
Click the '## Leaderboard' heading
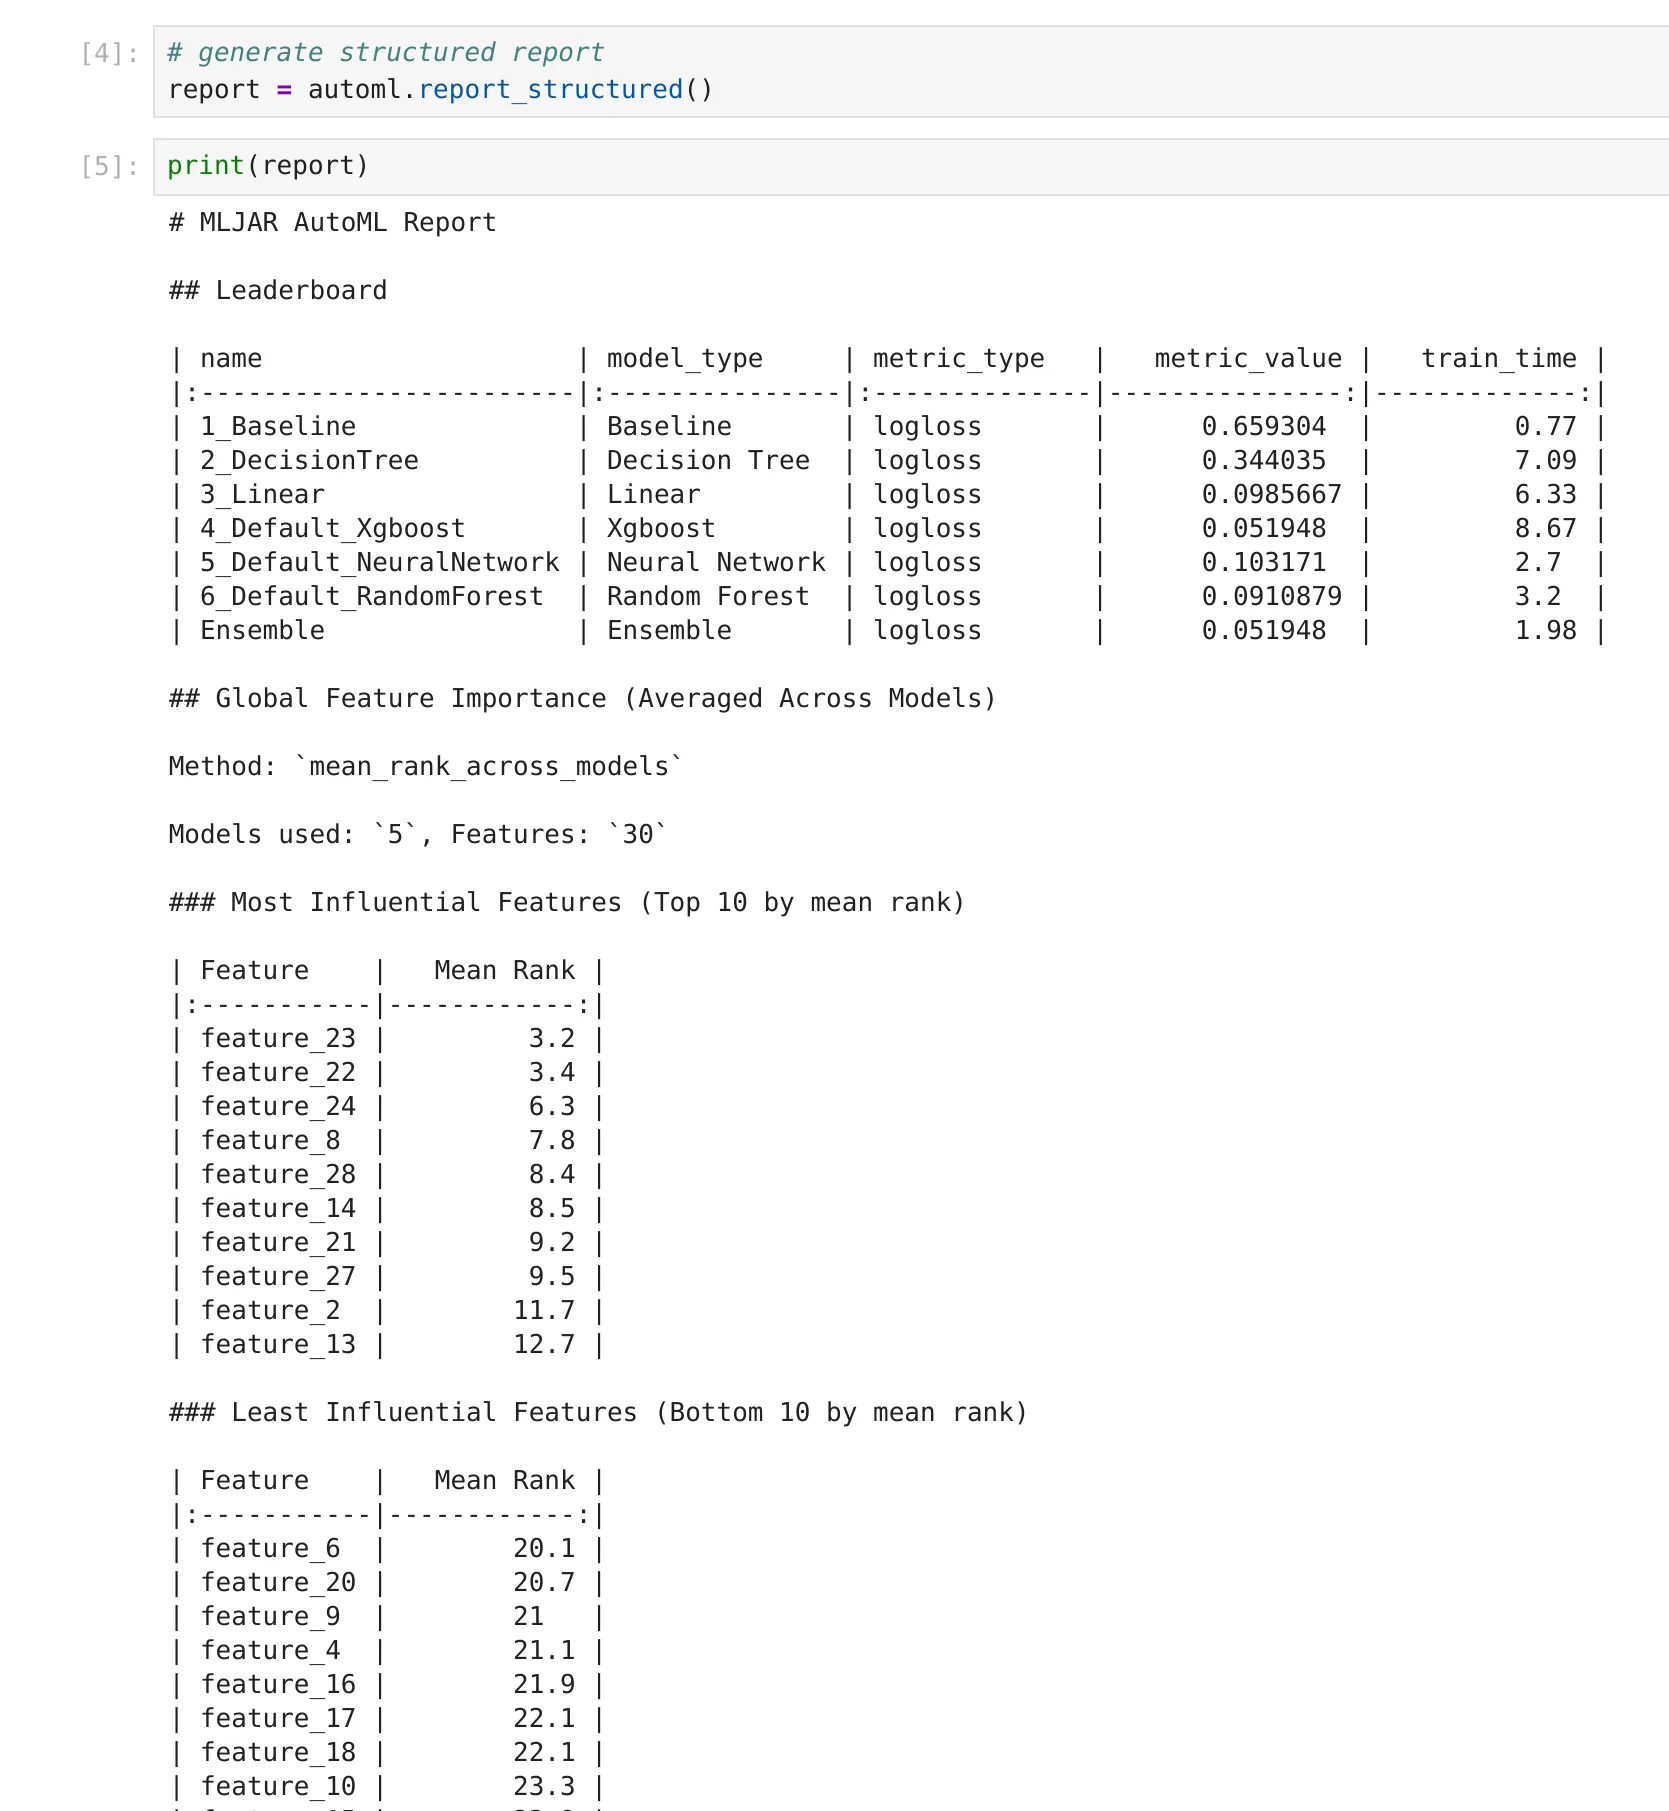pyautogui.click(x=278, y=291)
